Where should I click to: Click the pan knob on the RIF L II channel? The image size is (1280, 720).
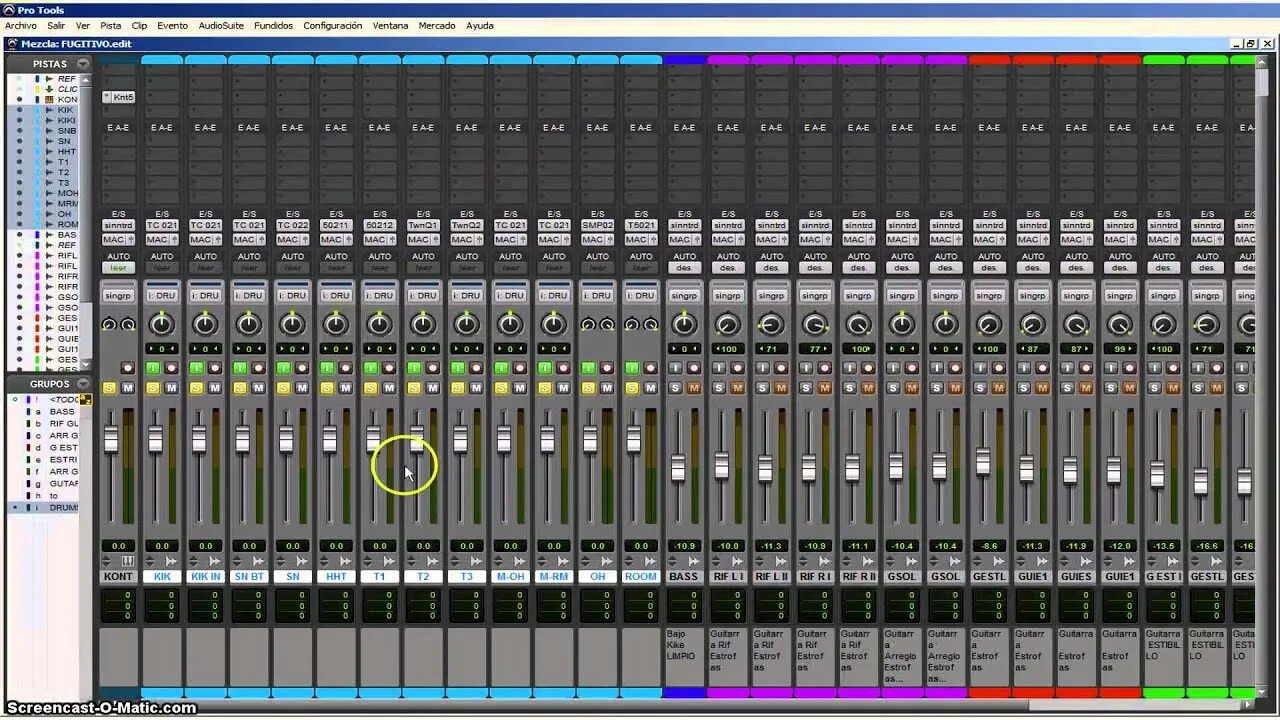pos(771,325)
